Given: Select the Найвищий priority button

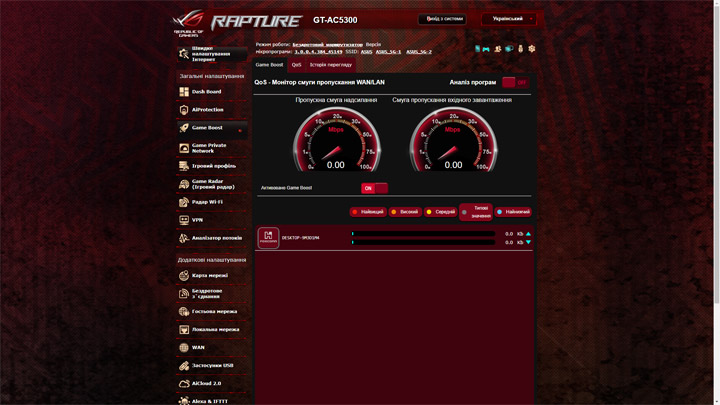Looking at the screenshot, I should pos(368,212).
